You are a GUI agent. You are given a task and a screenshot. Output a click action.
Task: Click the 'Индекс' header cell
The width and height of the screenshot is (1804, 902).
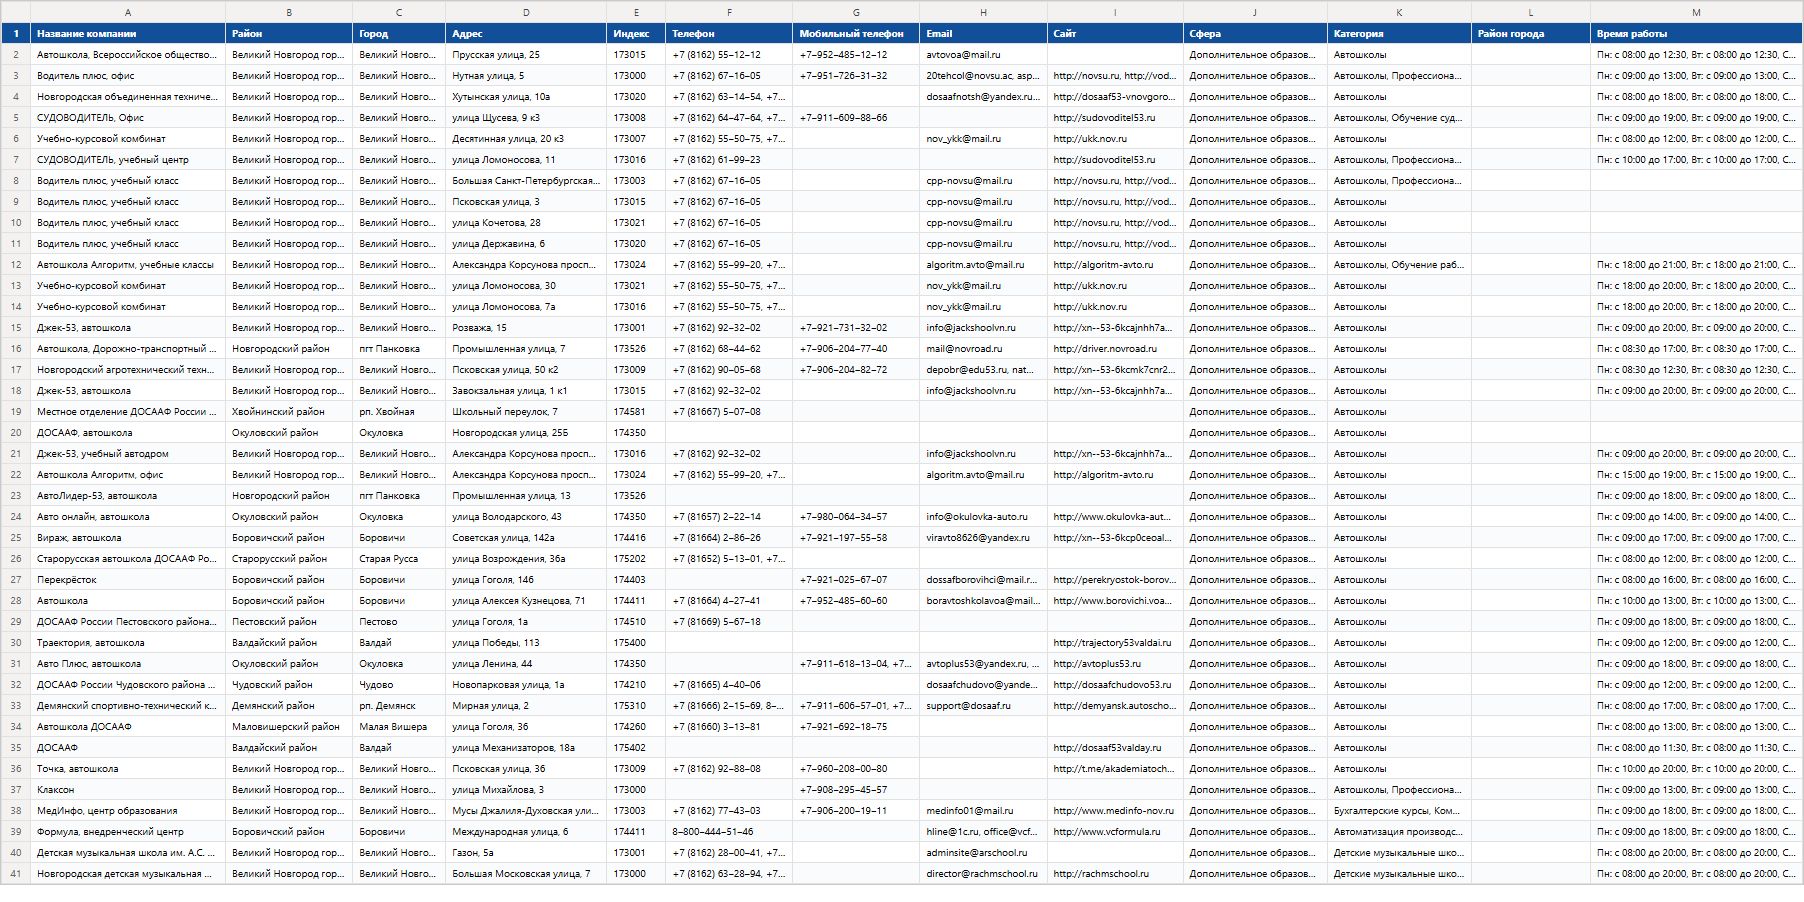pos(636,34)
